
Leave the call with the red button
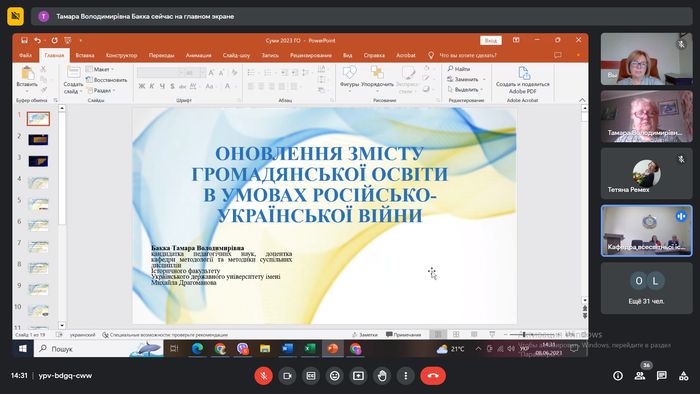(433, 376)
